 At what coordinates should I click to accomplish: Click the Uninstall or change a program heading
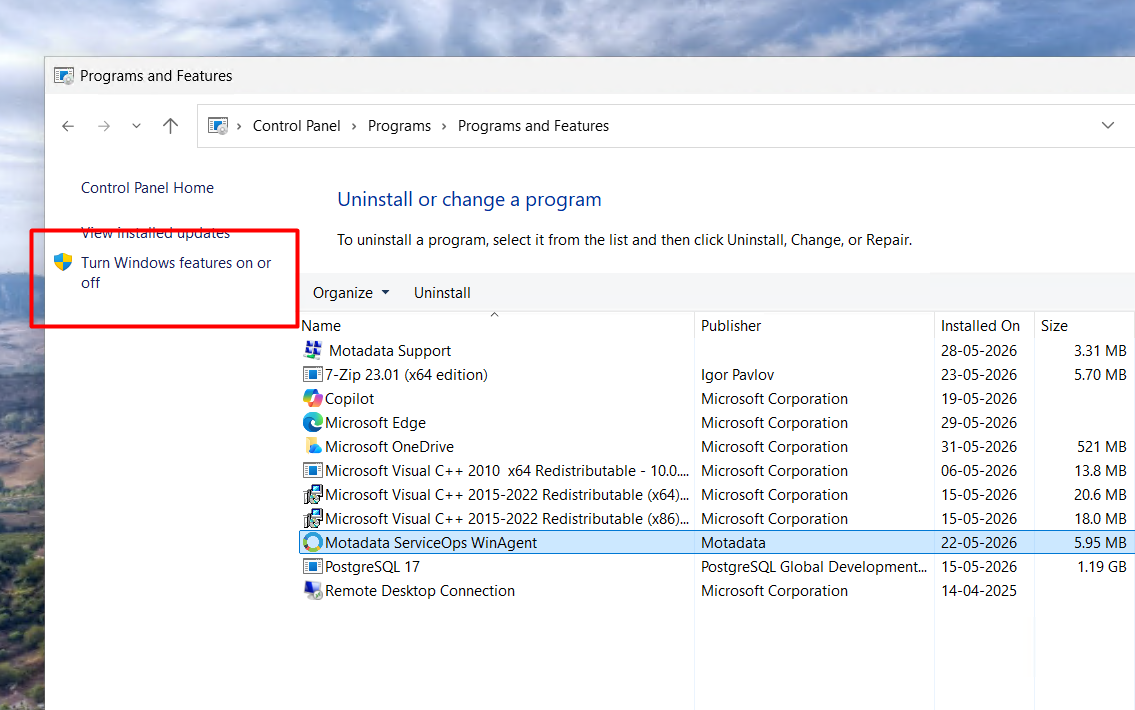469,200
